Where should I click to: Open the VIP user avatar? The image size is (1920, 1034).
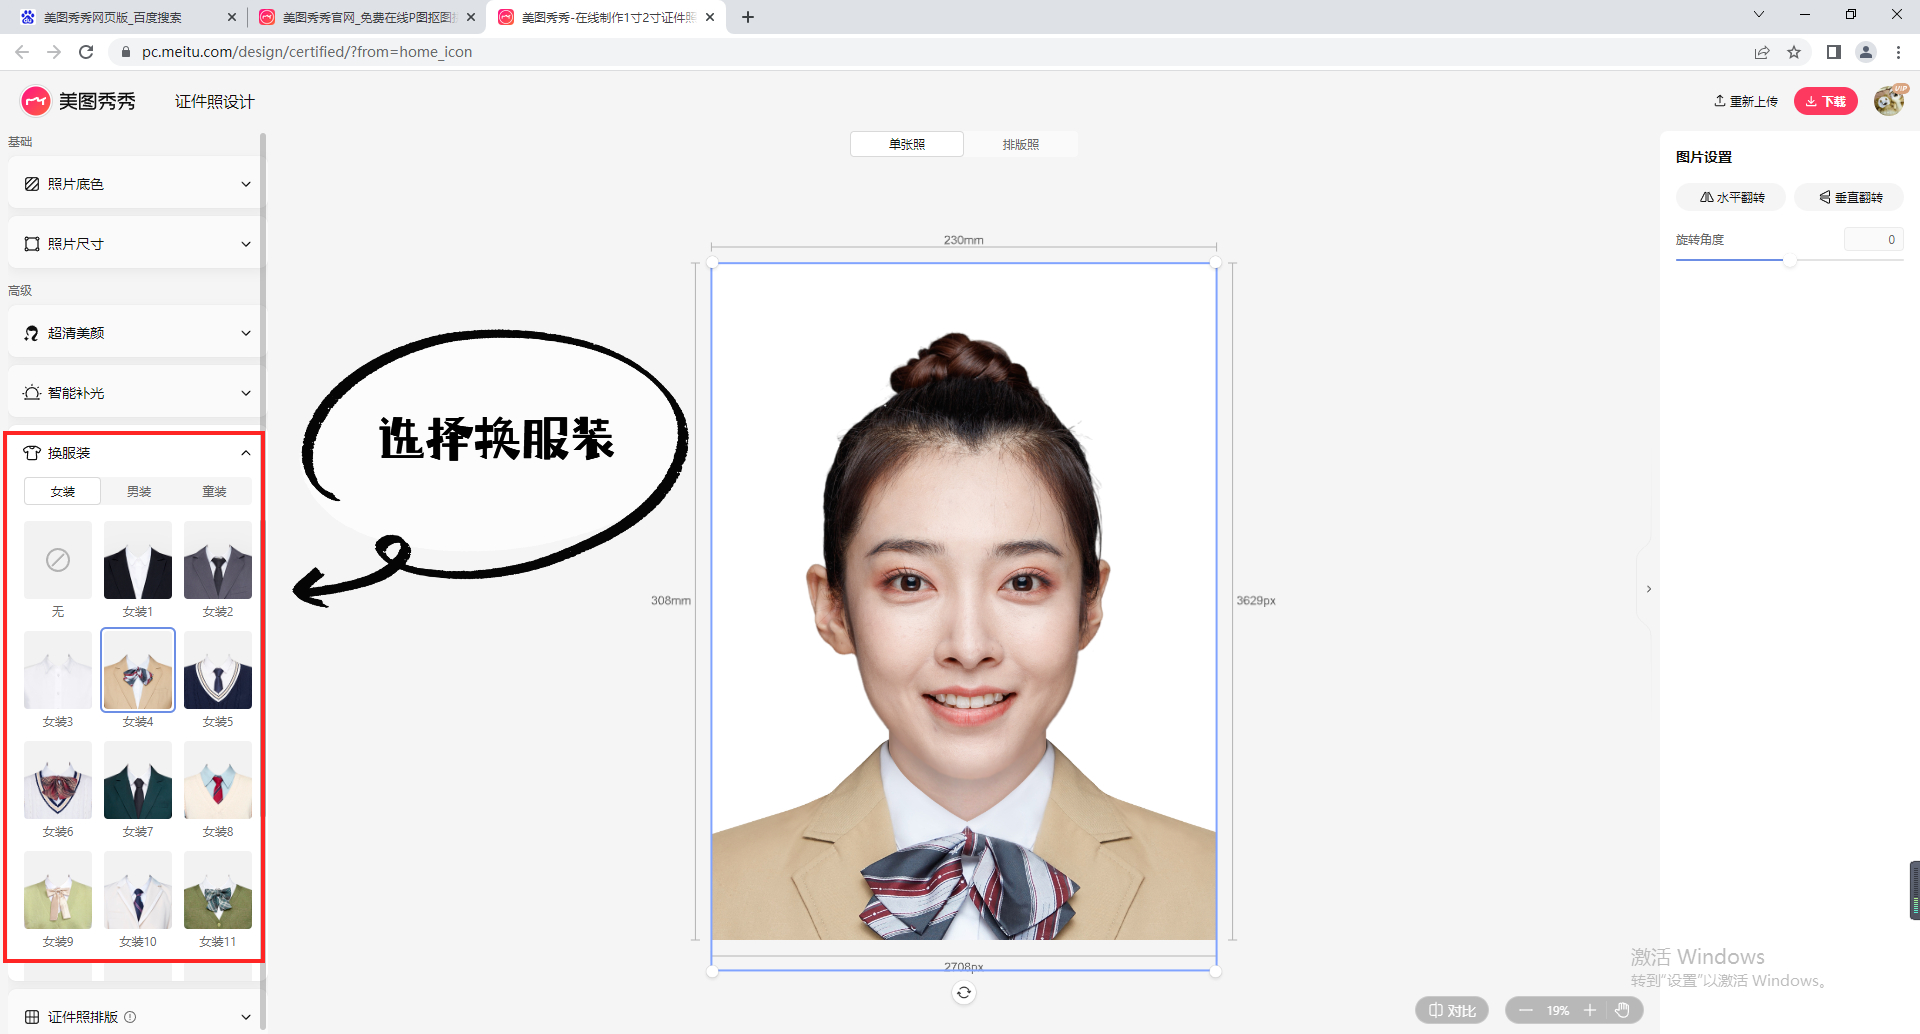point(1888,101)
